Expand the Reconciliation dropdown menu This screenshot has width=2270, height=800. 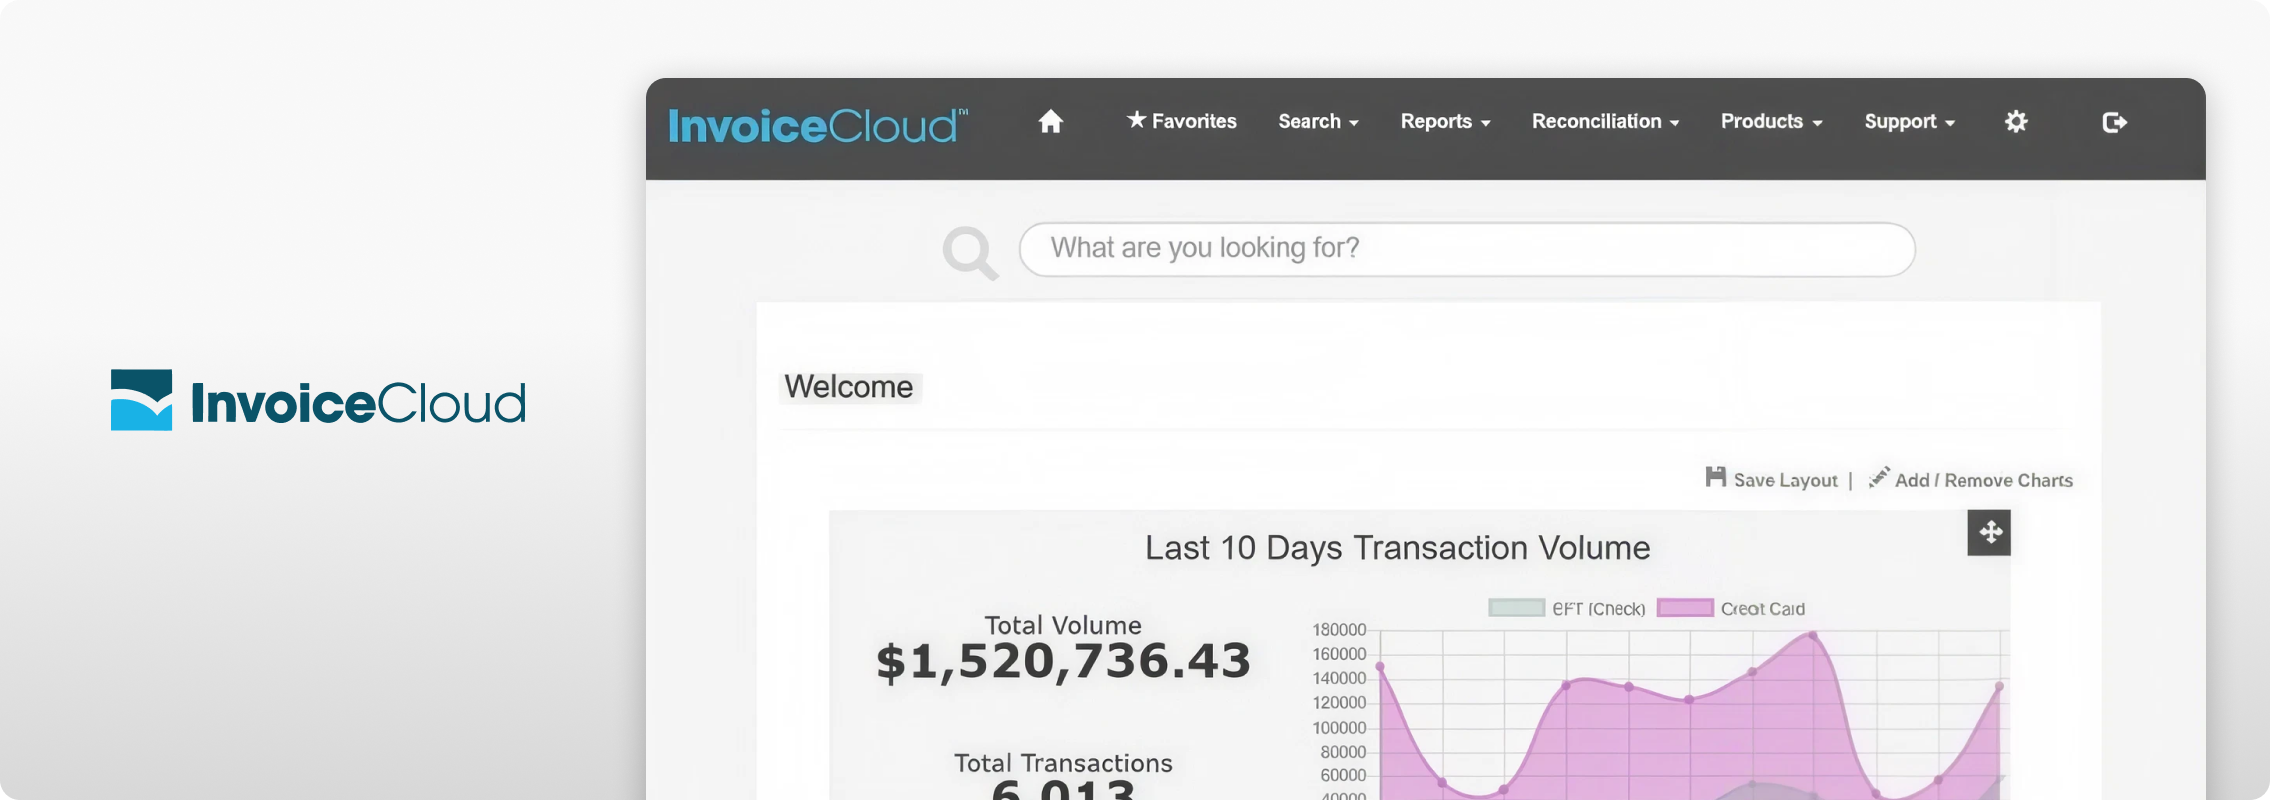click(x=1605, y=121)
